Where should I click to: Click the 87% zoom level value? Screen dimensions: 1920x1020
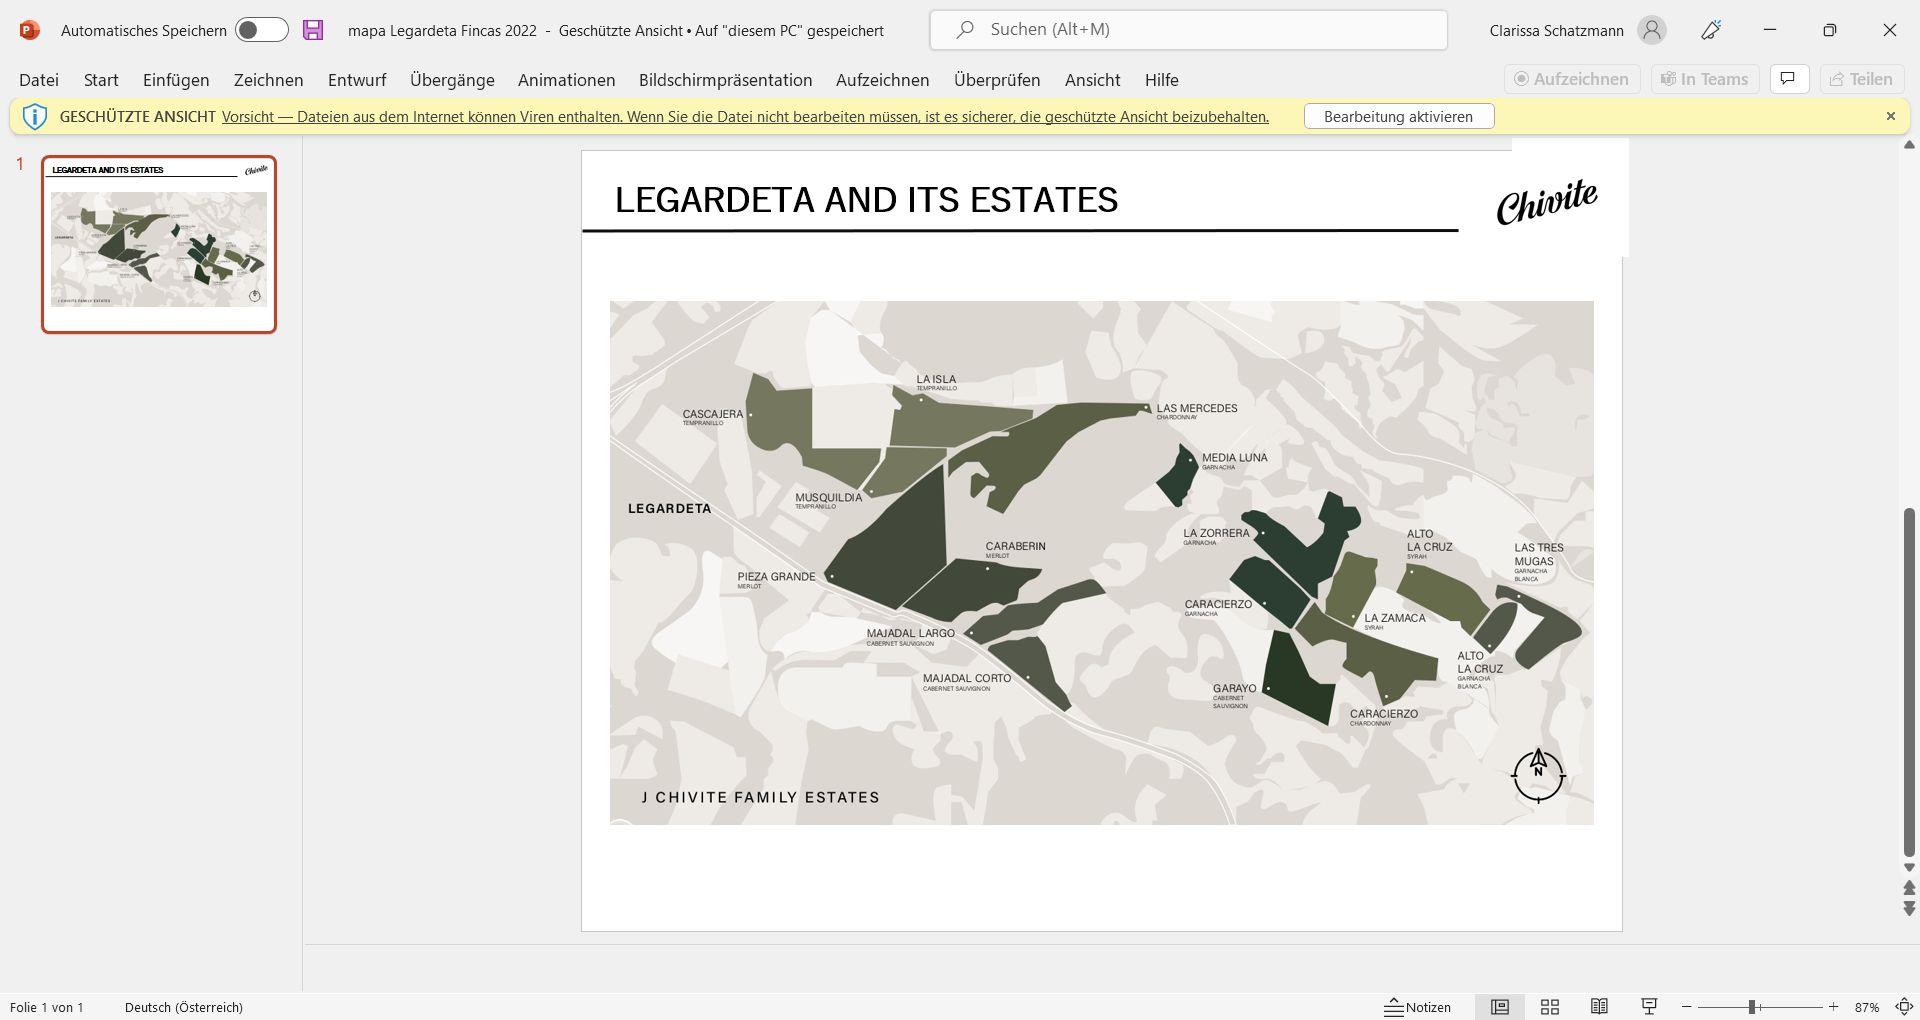[1867, 1007]
